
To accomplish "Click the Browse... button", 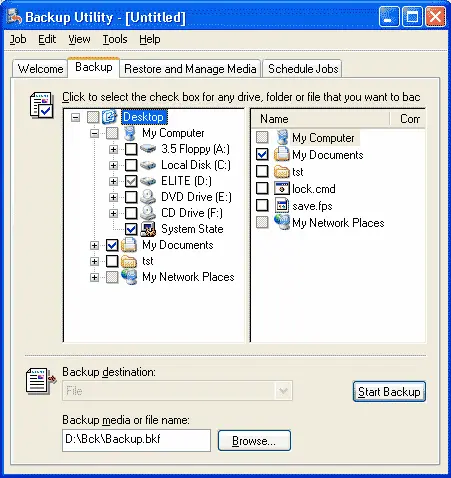I will point(254,441).
